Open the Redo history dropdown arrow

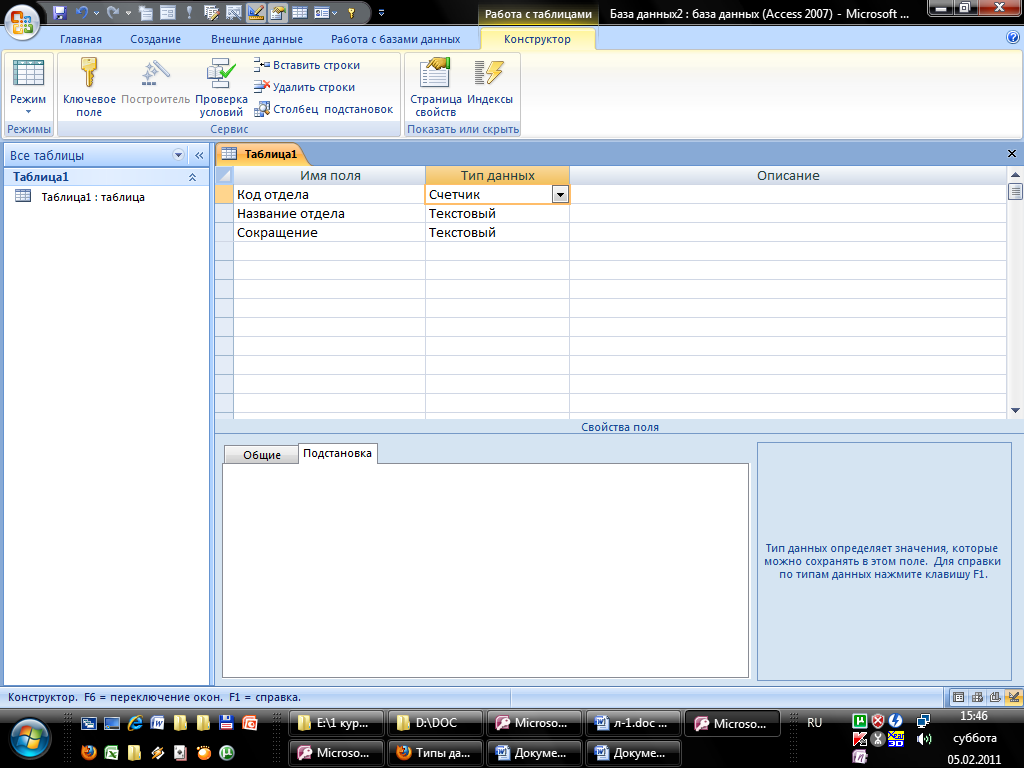[128, 13]
